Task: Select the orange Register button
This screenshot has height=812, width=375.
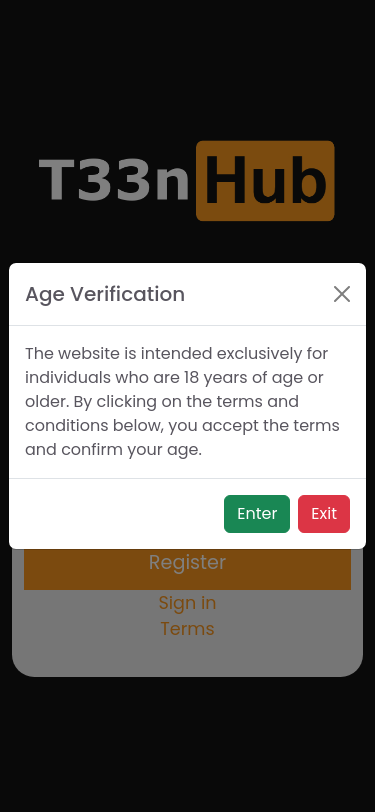Action: pyautogui.click(x=188, y=569)
